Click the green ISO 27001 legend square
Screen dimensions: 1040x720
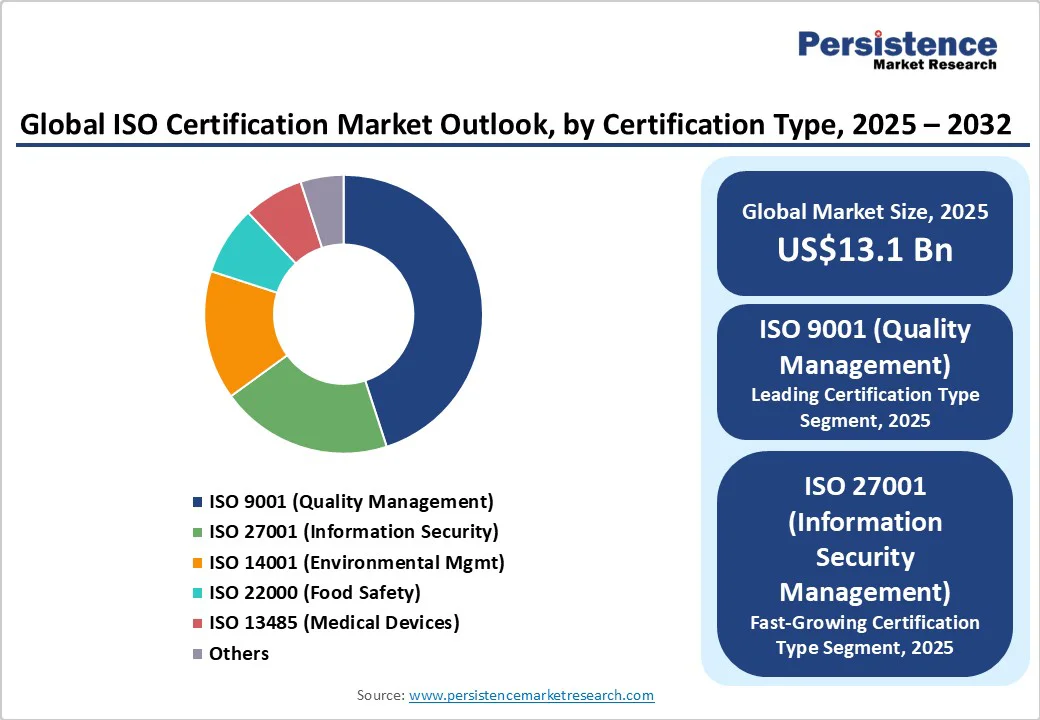click(197, 532)
